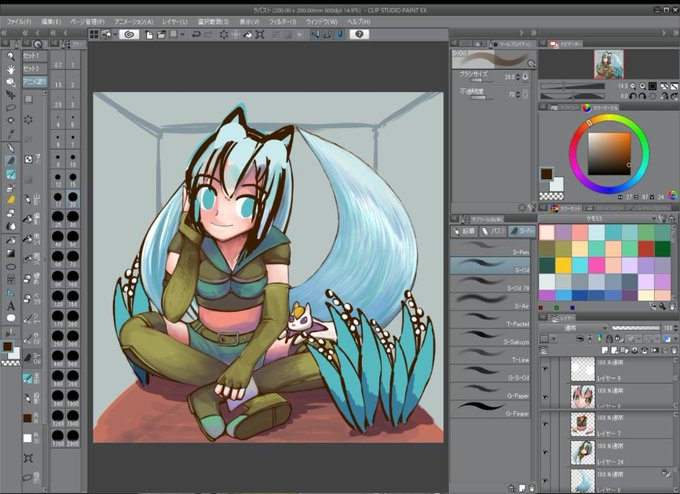Select the magnifier Zoom tool in toolbox

[11, 56]
